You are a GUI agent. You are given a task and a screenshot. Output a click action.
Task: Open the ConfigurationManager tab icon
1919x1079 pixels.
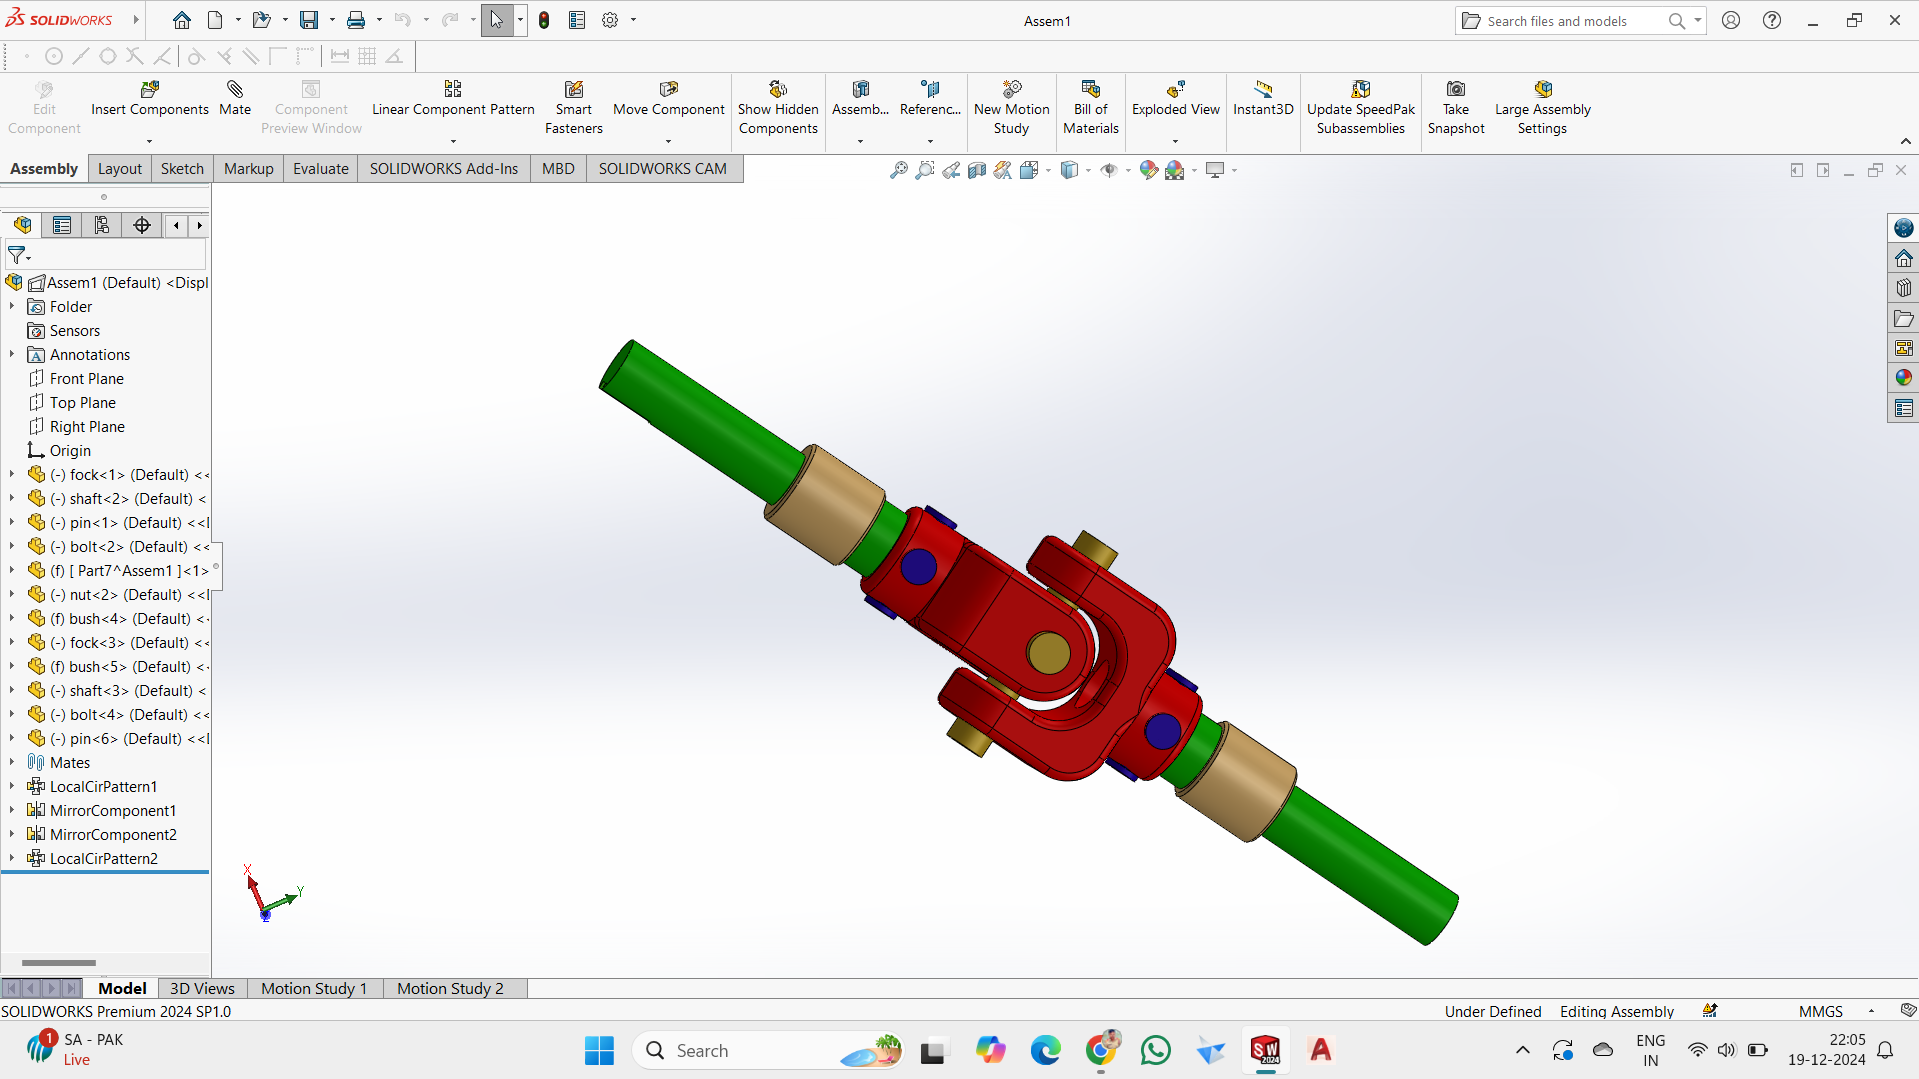pyautogui.click(x=102, y=225)
